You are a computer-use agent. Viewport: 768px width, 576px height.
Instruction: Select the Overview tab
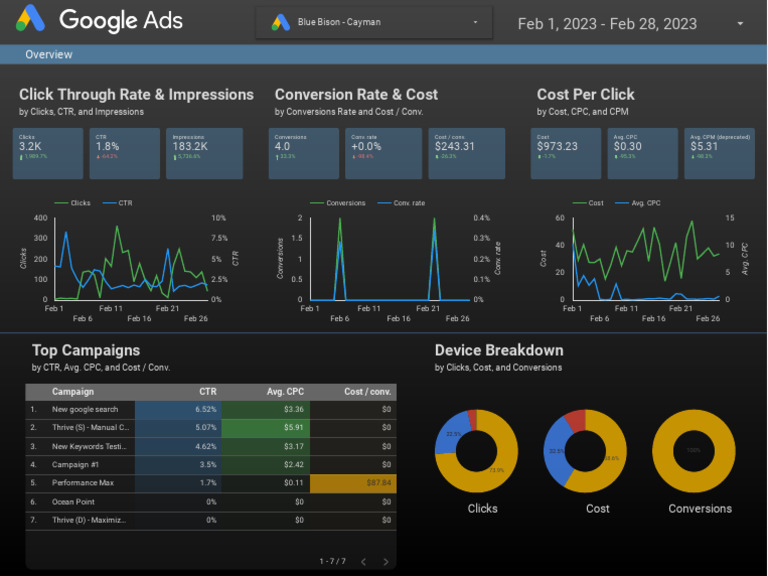[x=48, y=54]
